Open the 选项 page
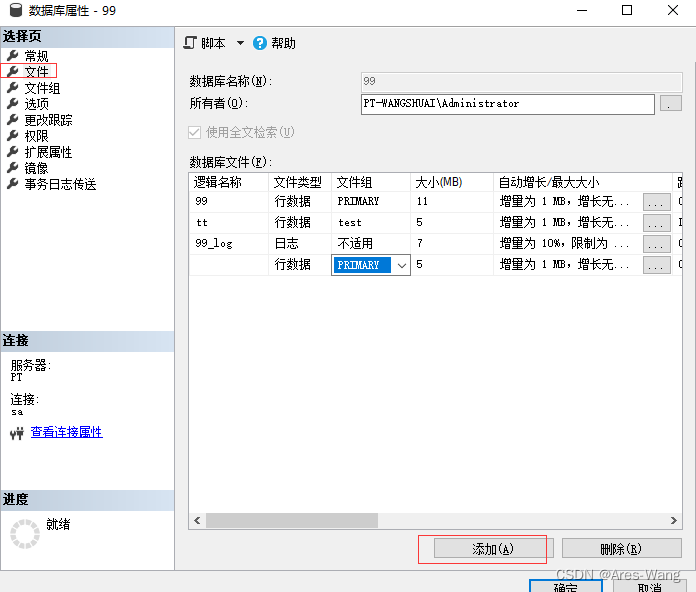This screenshot has height=592, width=696. pos(36,104)
